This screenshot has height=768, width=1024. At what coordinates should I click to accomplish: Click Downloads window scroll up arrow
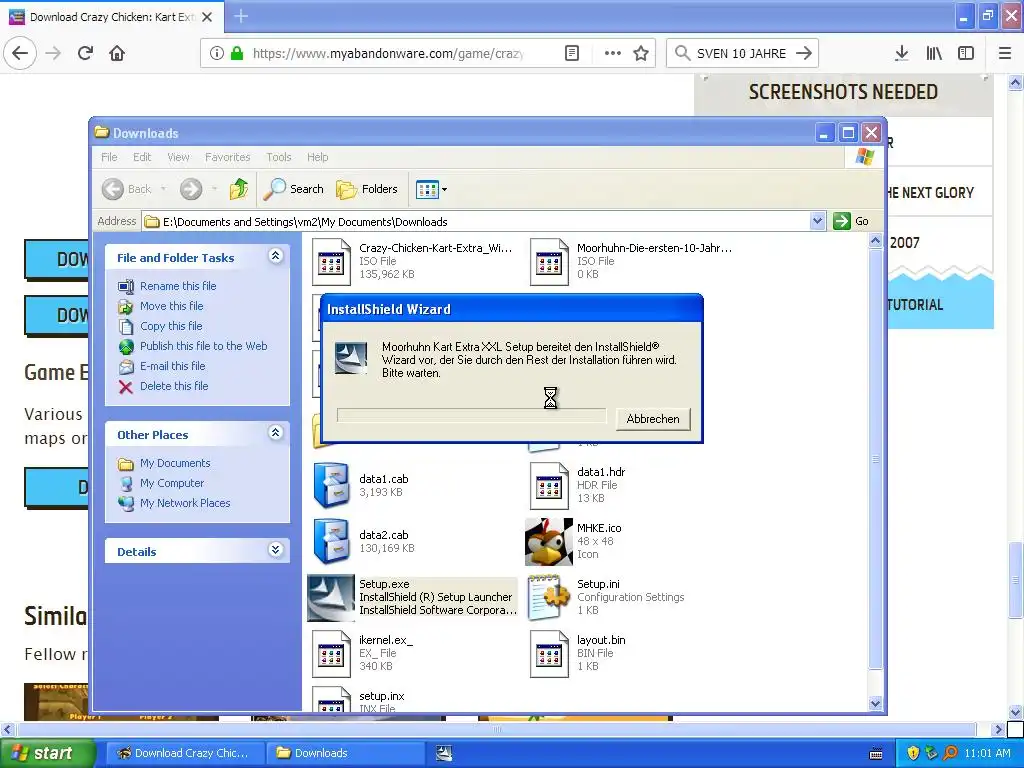[x=876, y=241]
